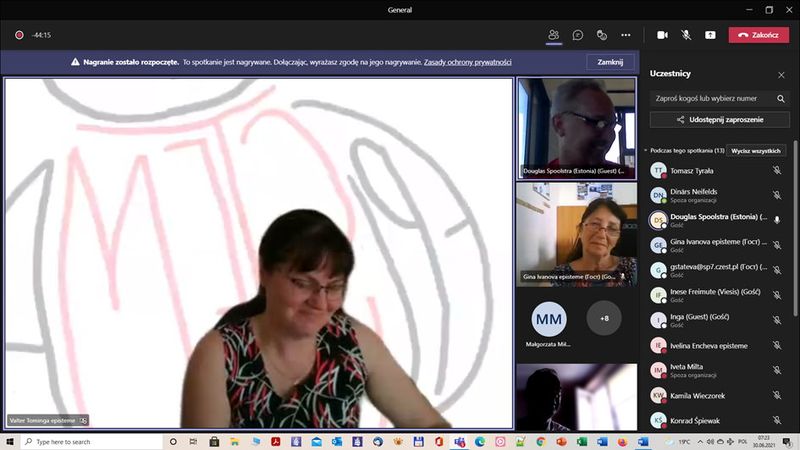Click muted mic icon next to Inese Freimute
The image size is (800, 450).
[x=777, y=295]
